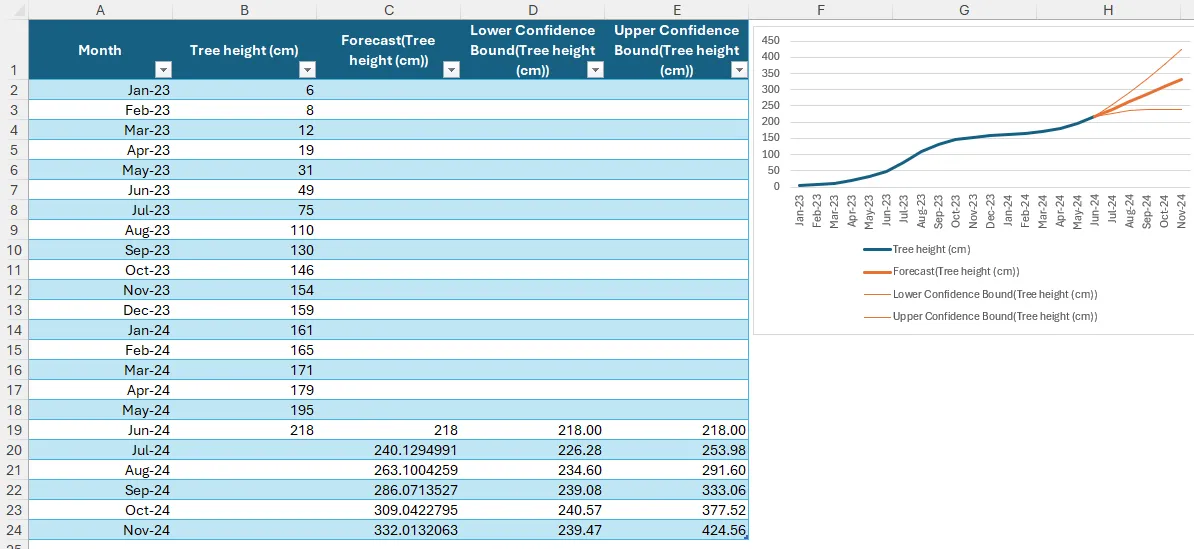
Task: Select column B header
Action: (x=244, y=10)
